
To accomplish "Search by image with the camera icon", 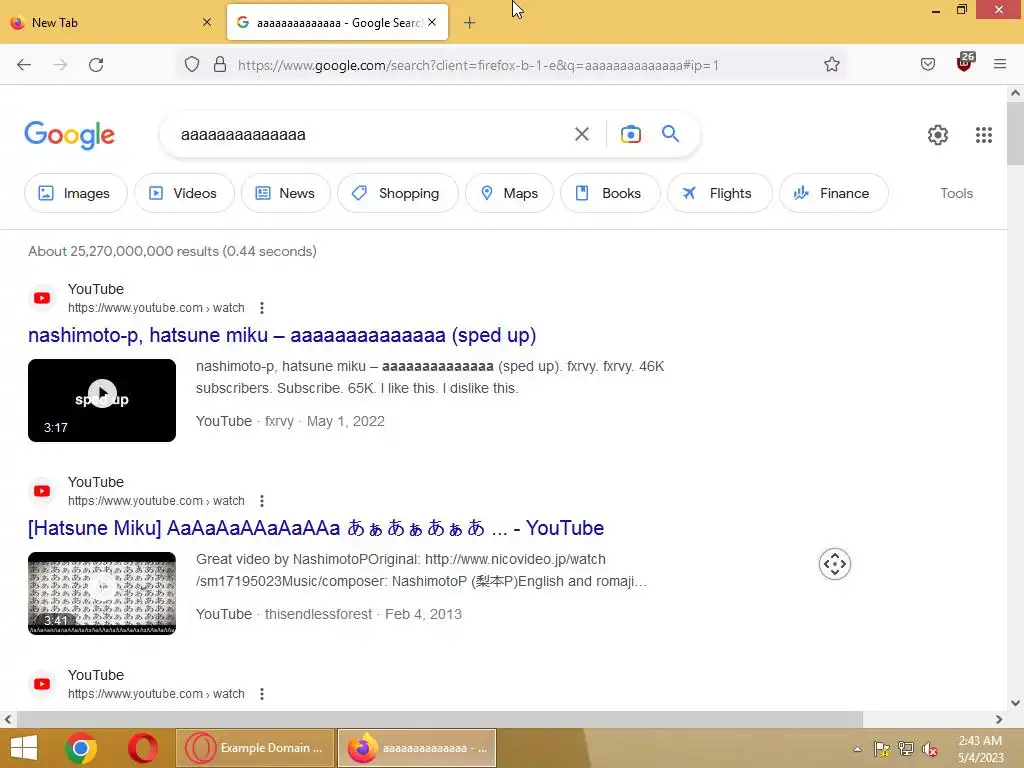I will [x=630, y=135].
